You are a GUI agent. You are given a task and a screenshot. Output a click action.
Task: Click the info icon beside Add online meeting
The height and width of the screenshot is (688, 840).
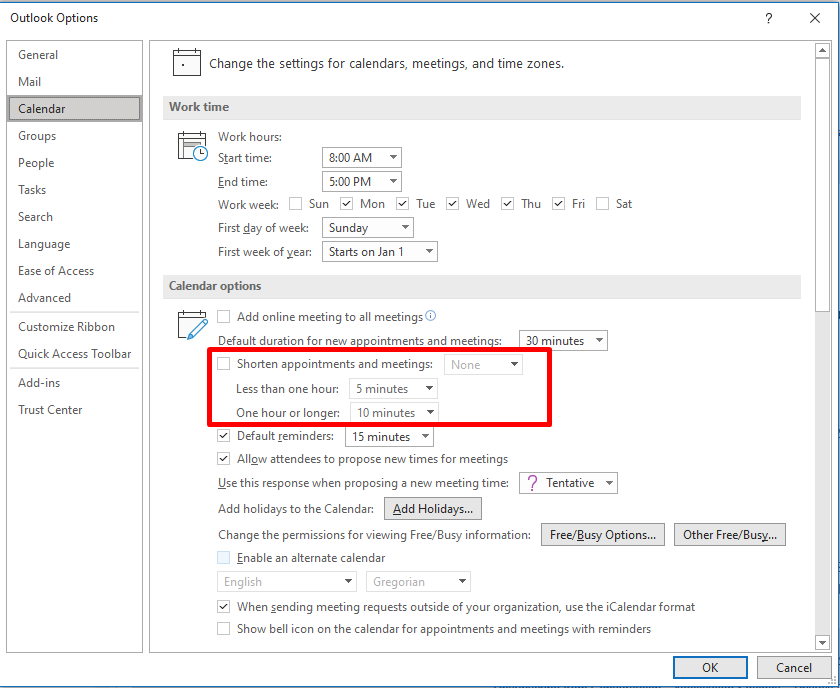point(430,316)
